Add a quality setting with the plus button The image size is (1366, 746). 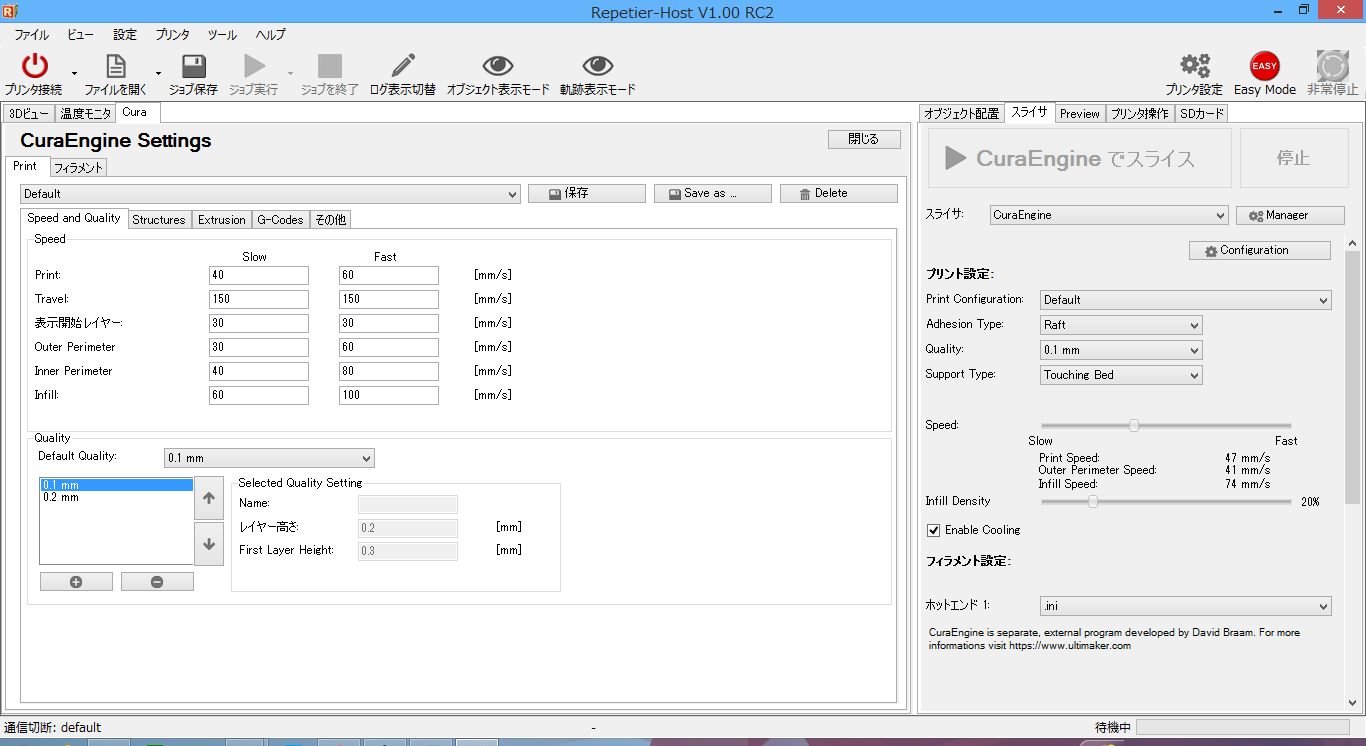pos(76,582)
